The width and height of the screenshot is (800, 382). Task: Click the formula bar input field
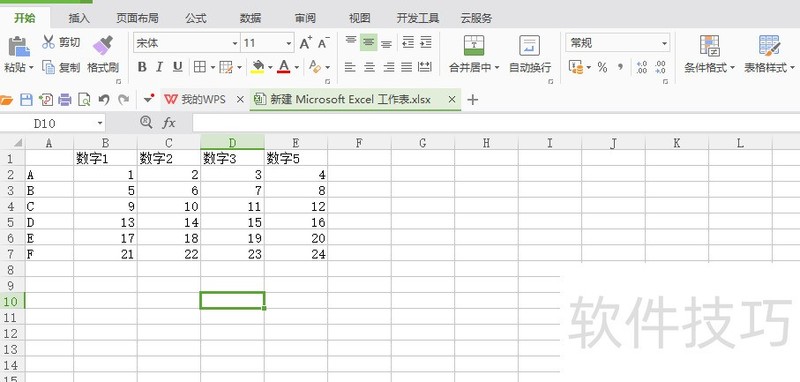click(x=496, y=123)
